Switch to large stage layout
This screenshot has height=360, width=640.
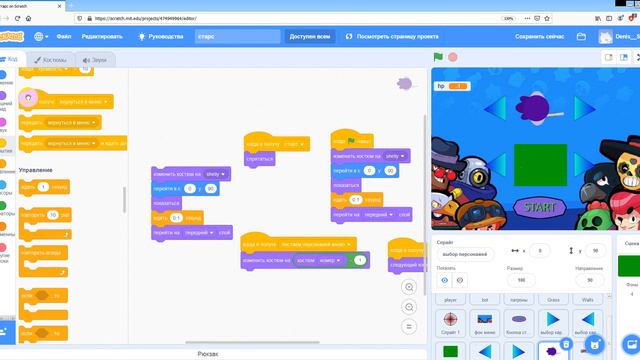[624, 58]
